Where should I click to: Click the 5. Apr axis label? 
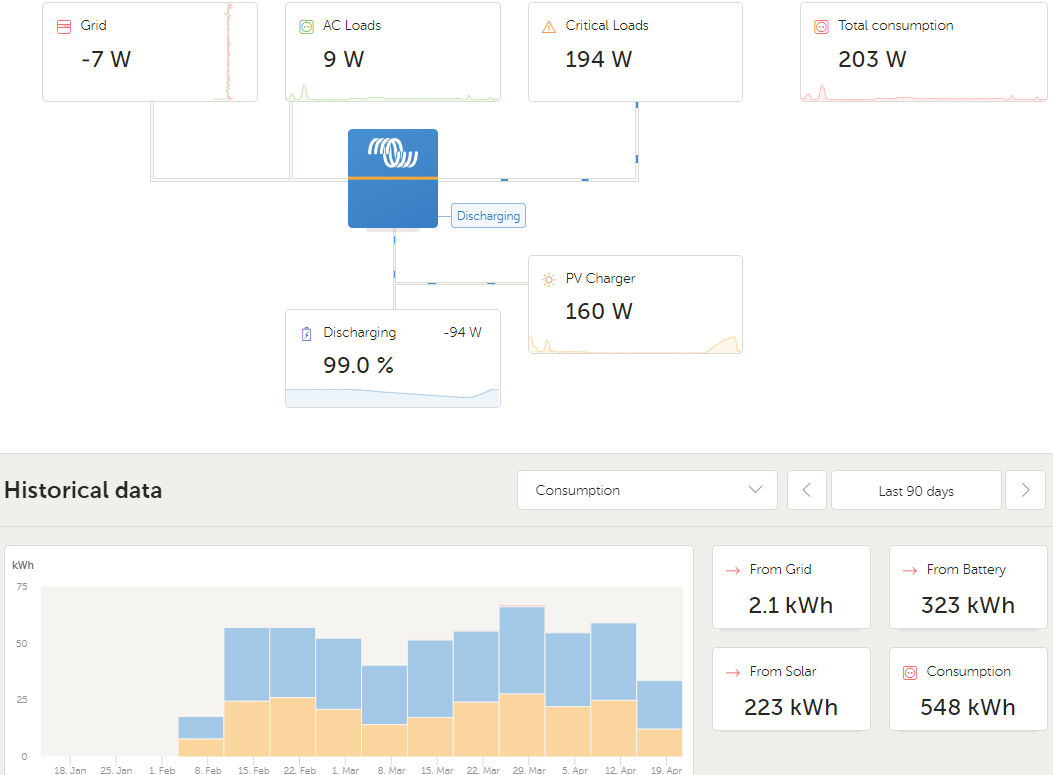[x=575, y=770]
